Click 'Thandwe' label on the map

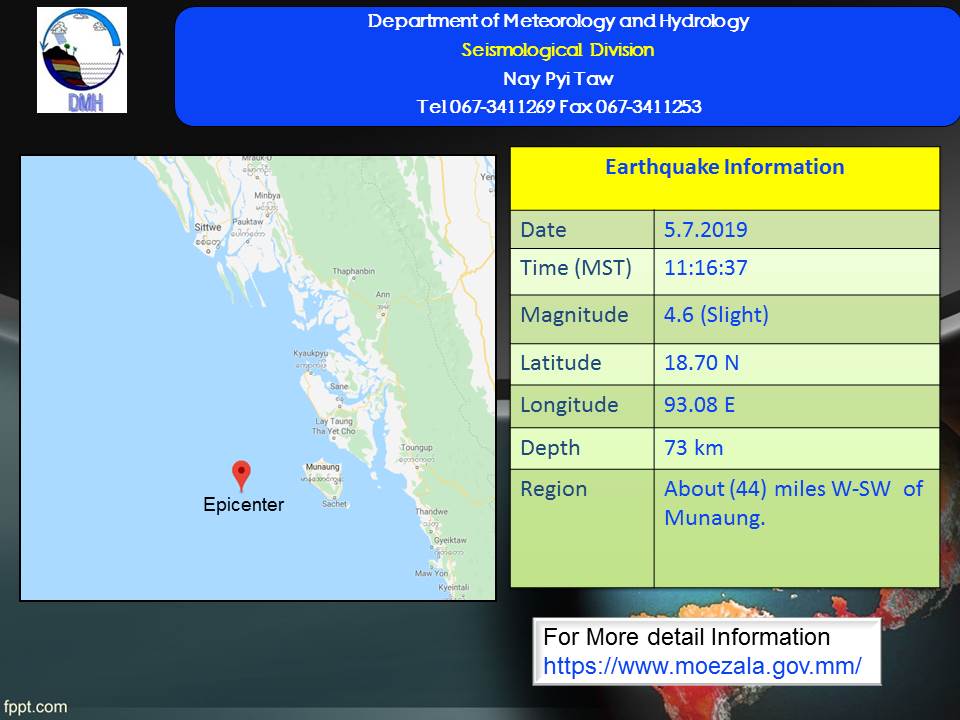point(432,511)
